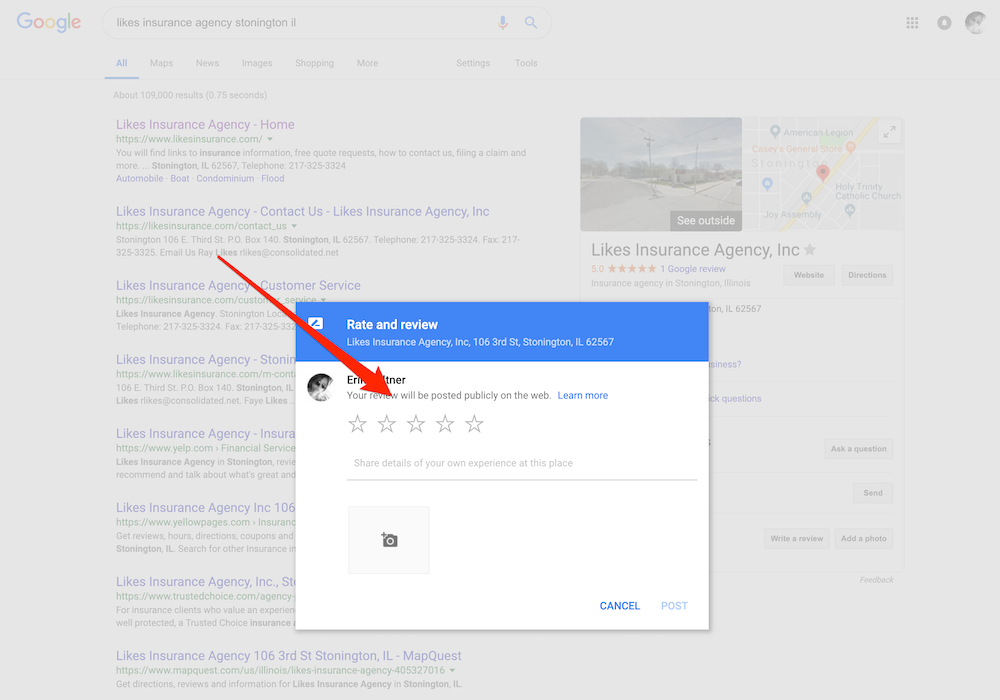The height and width of the screenshot is (700, 1000).
Task: Open the Boat sitelink
Action: coord(180,179)
